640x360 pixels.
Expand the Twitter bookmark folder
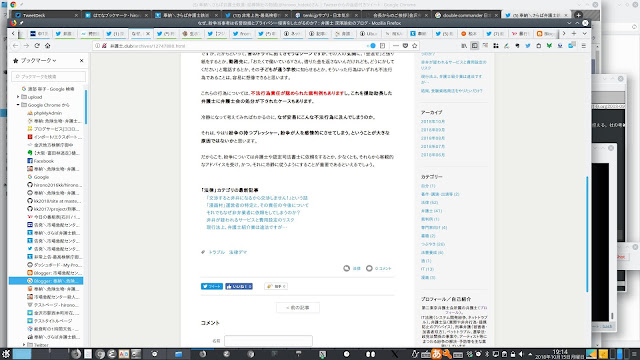pyautogui.click(x=24, y=344)
